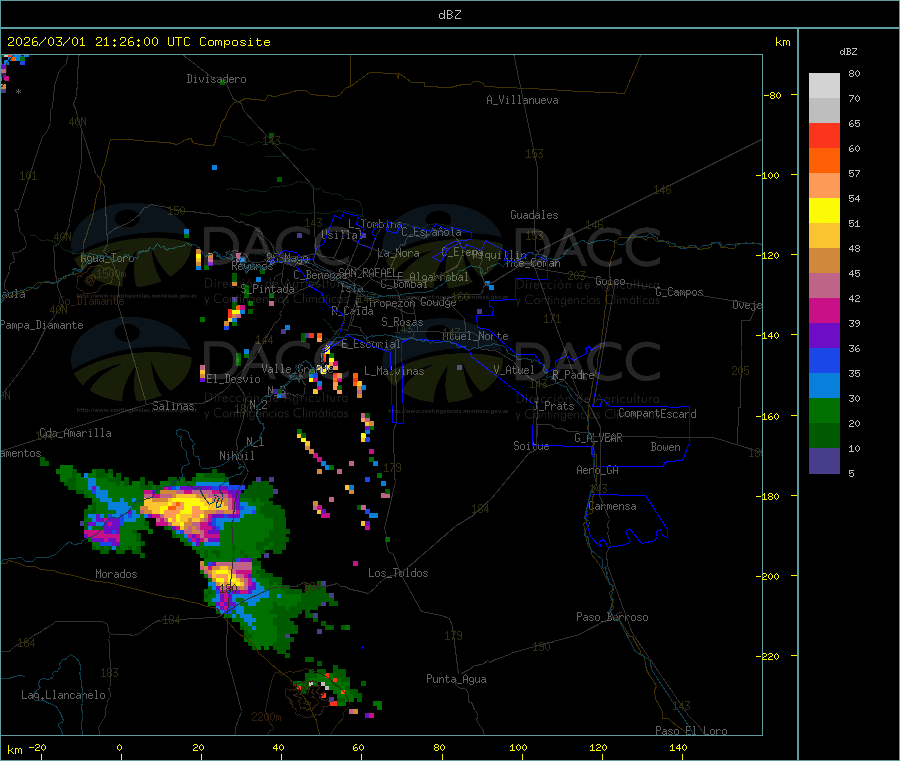
Task: Click the timestamp 2026/03/01 21:26:00 UTC Composite
Action: coord(138,42)
